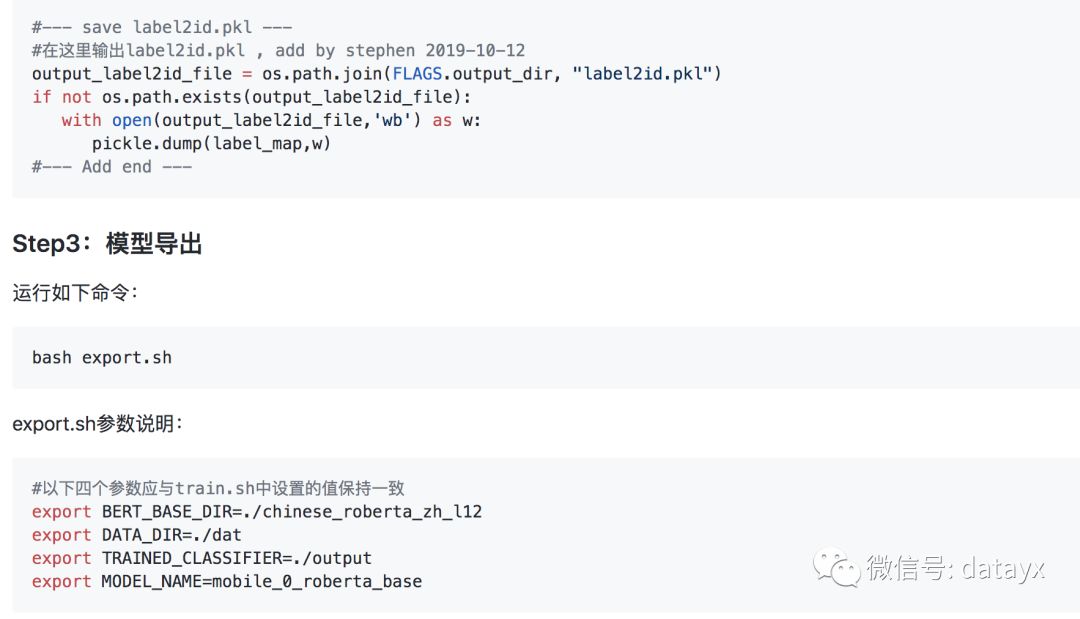Click the TRAINED_CLASSIFIER export line
Viewport: 1080px width, 619px height.
202,558
